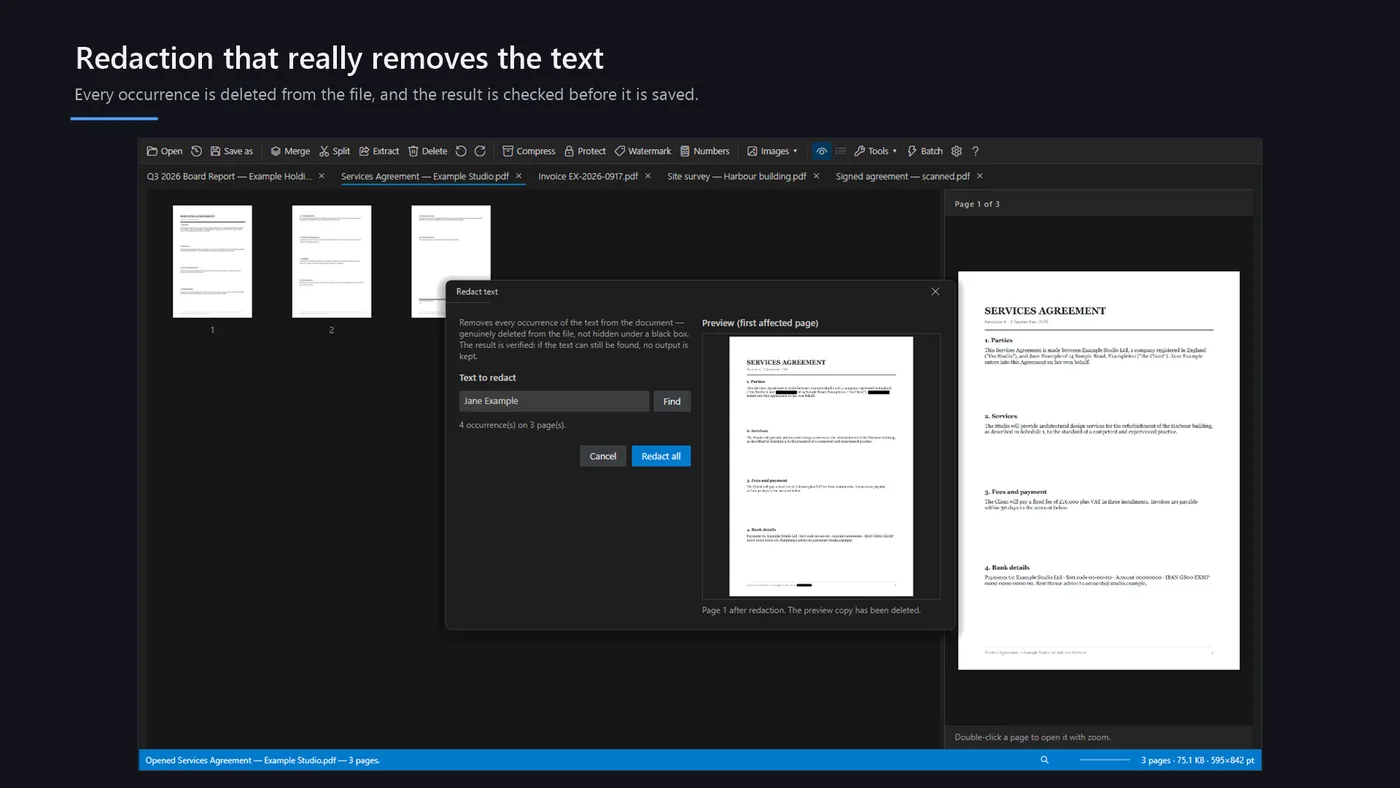
Task: Click the "Page 1 of 3" label
Action: tap(977, 204)
